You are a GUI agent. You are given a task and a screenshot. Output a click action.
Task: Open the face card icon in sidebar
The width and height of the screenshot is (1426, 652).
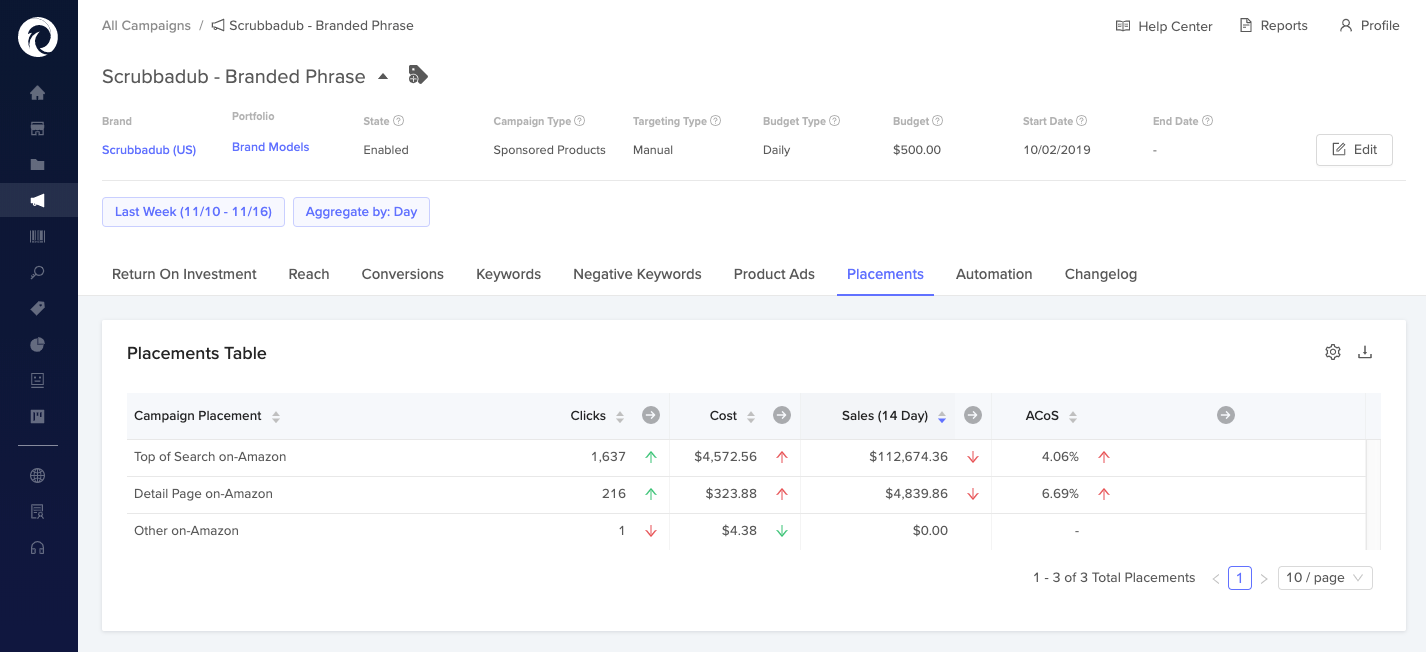tap(38, 381)
